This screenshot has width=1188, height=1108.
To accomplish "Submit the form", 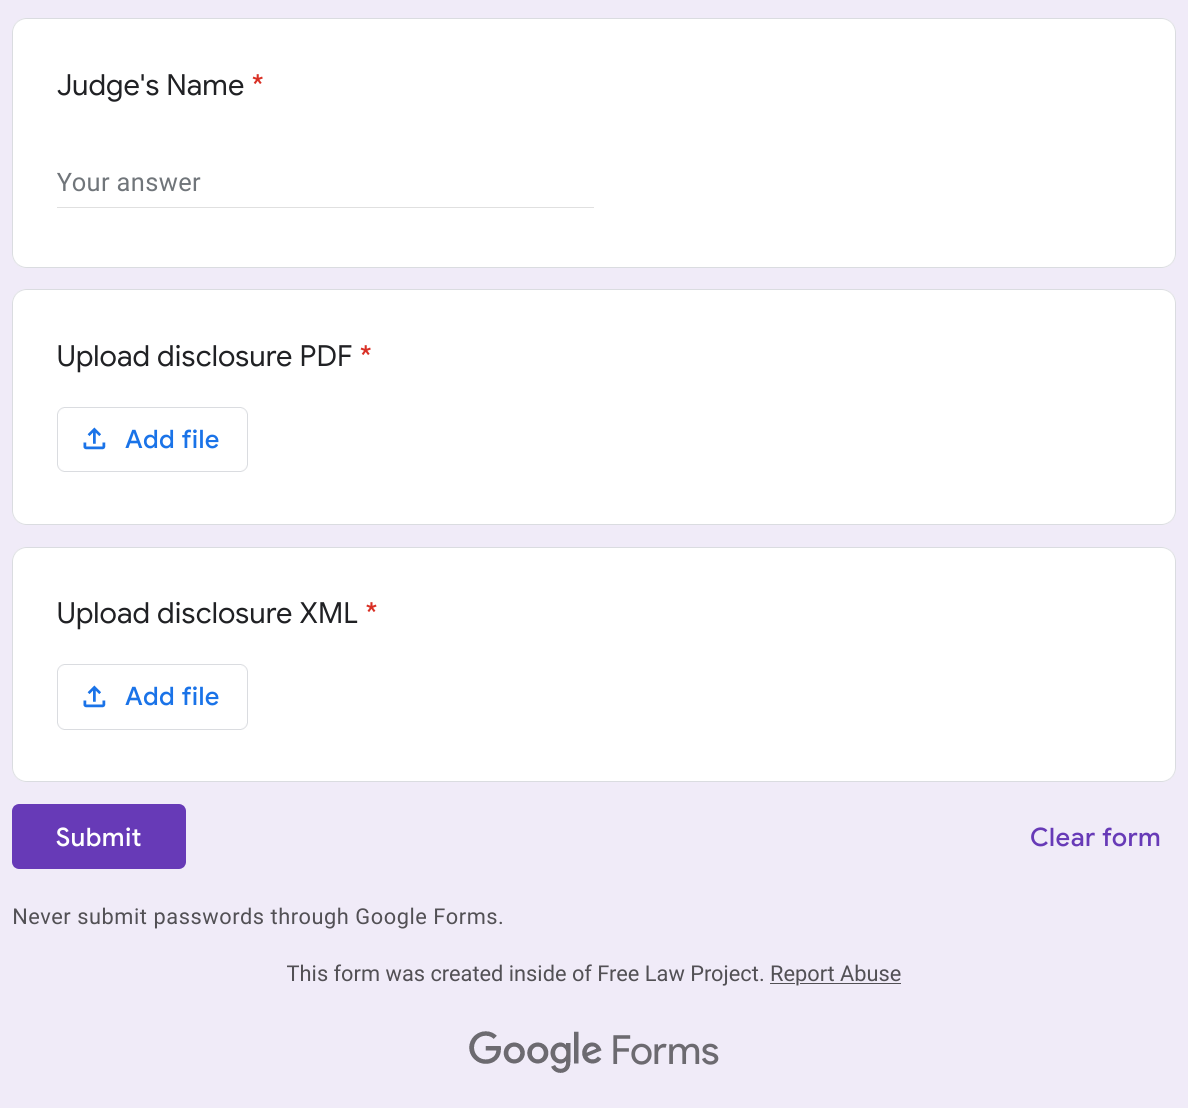I will click(x=98, y=837).
